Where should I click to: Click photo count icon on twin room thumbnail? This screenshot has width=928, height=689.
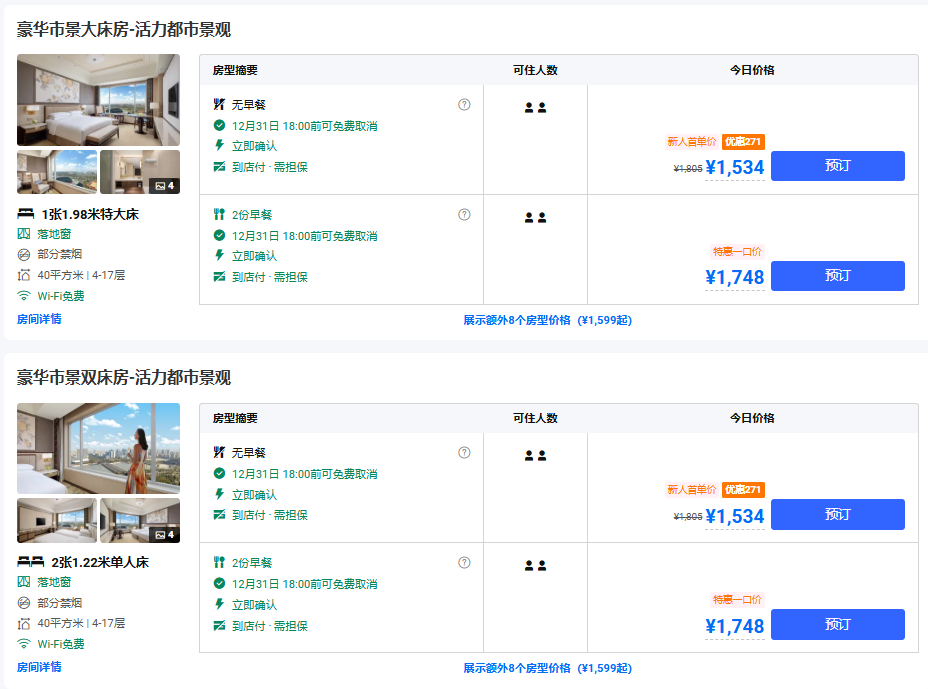tap(164, 534)
